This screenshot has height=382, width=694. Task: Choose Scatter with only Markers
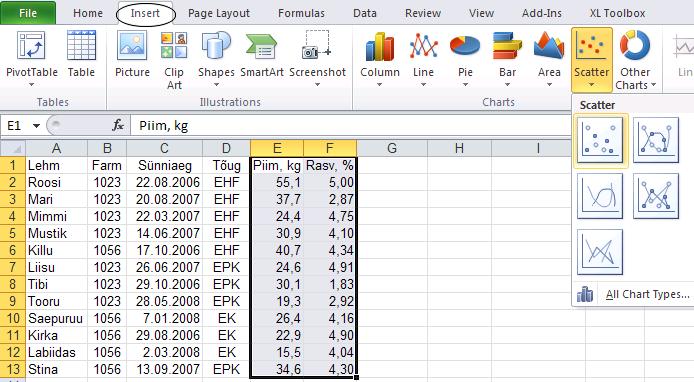coord(600,140)
